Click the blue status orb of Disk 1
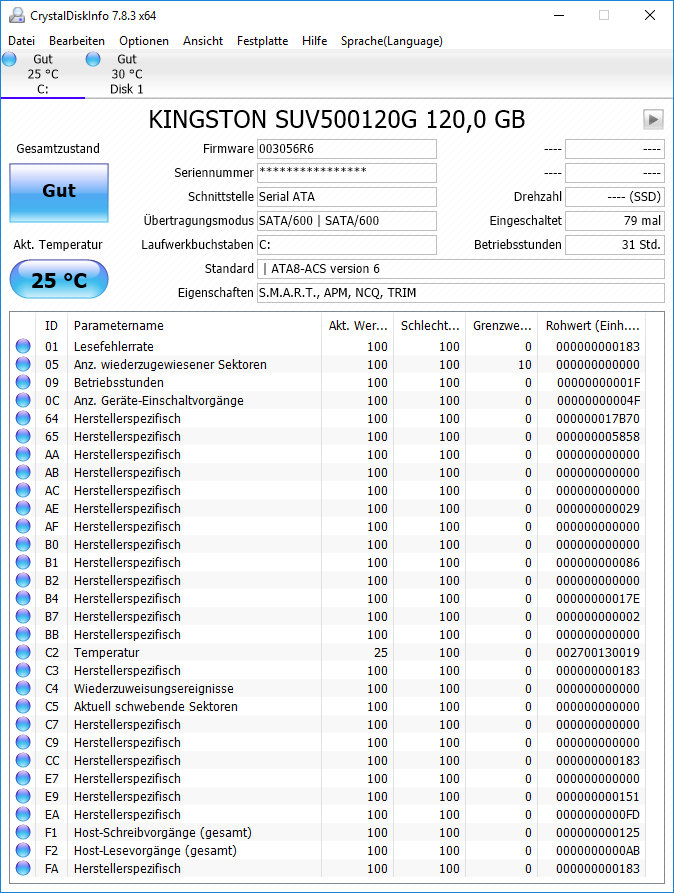Viewport: 674px width, 893px height. click(93, 59)
